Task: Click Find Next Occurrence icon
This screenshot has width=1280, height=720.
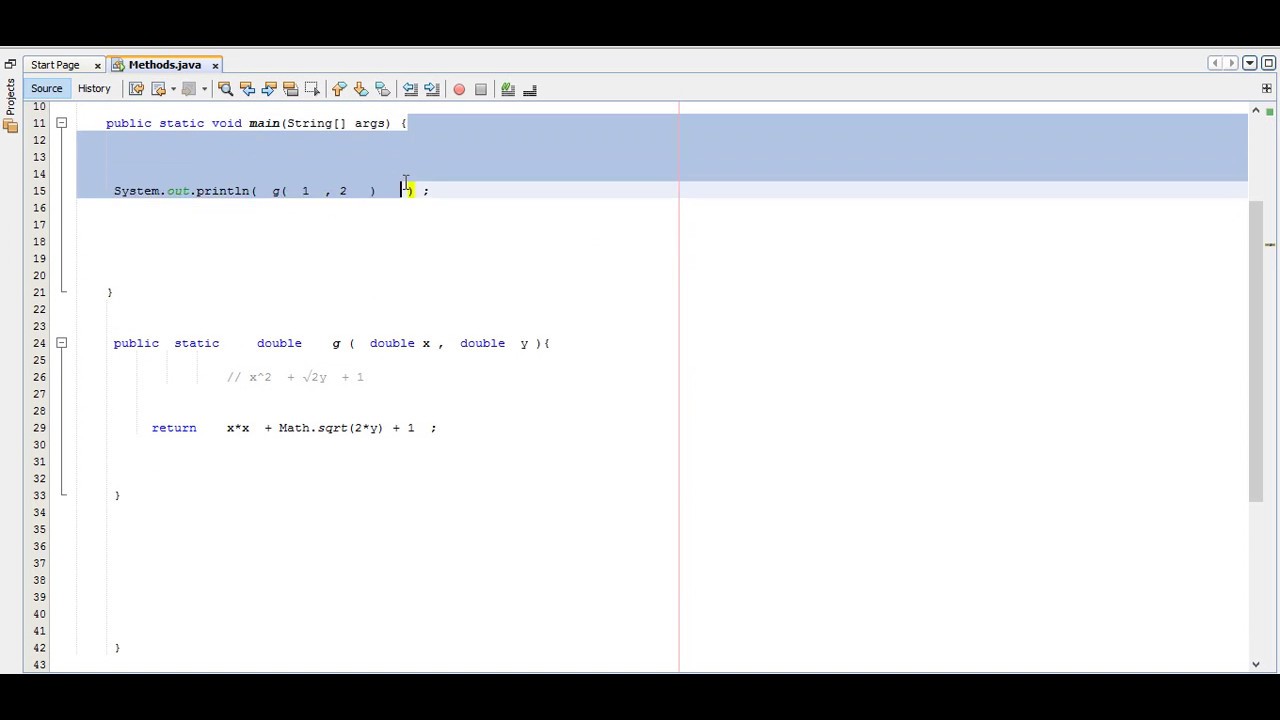Action: click(269, 89)
